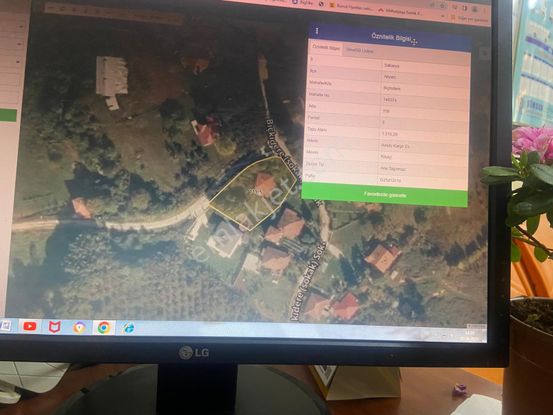Click the orange-icon bookmark in bookmarks bar
553x415 pixels.
point(350,6)
